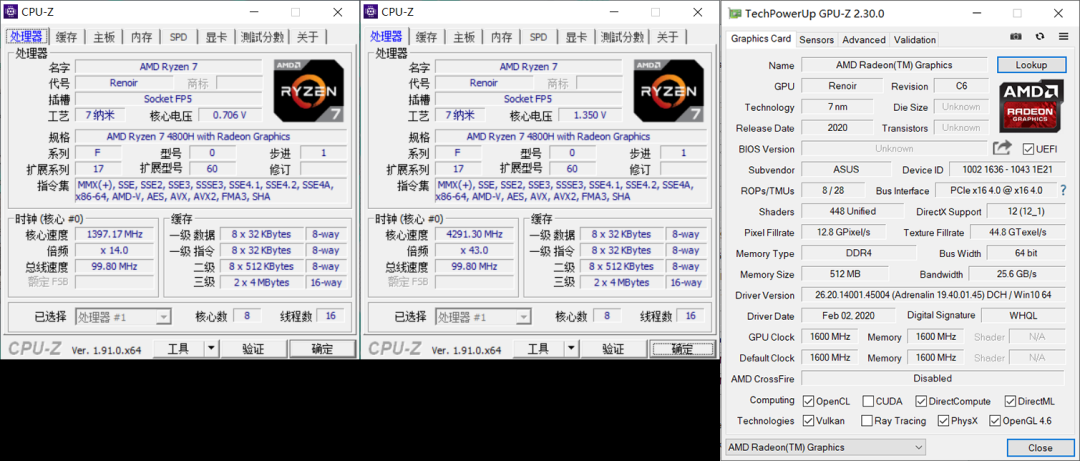This screenshot has height=461, width=1080.
Task: Click the Bus Interface question mark icon
Action: 1063,190
